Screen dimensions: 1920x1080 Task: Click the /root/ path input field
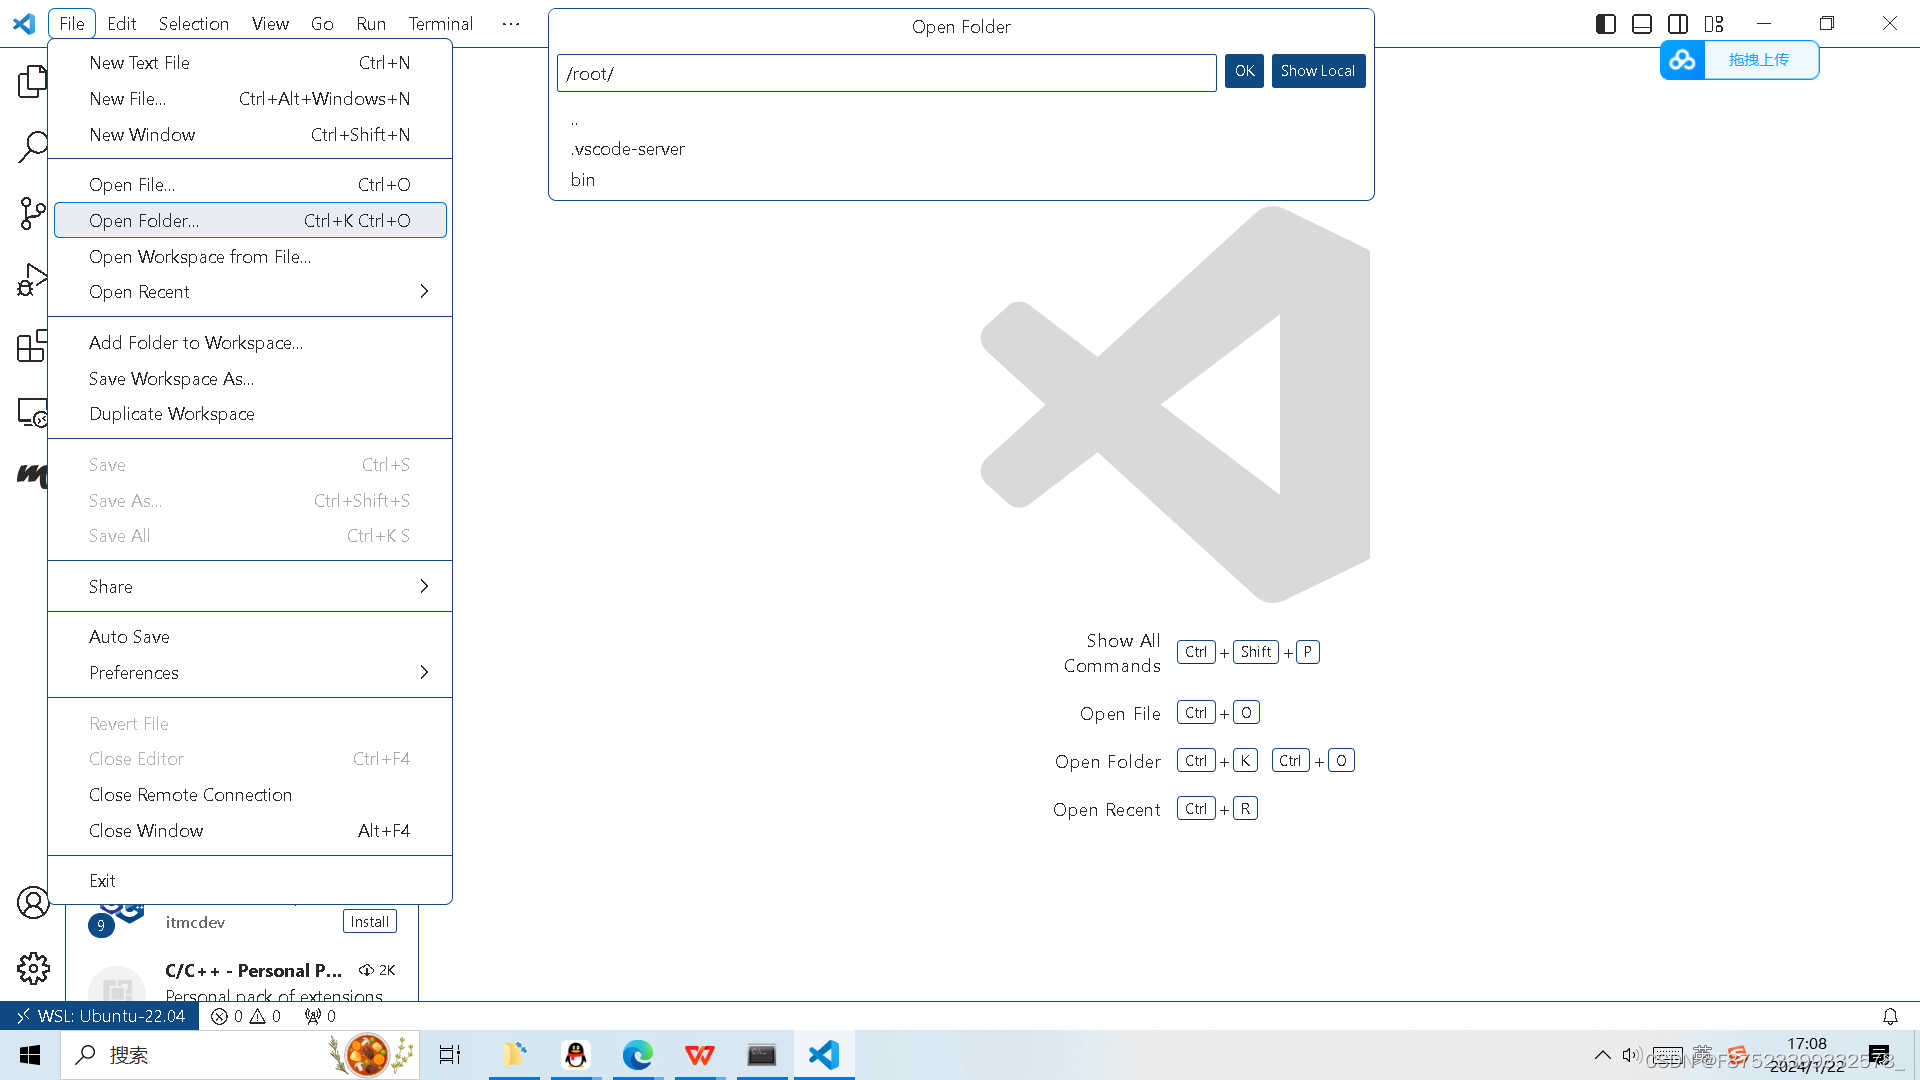885,71
